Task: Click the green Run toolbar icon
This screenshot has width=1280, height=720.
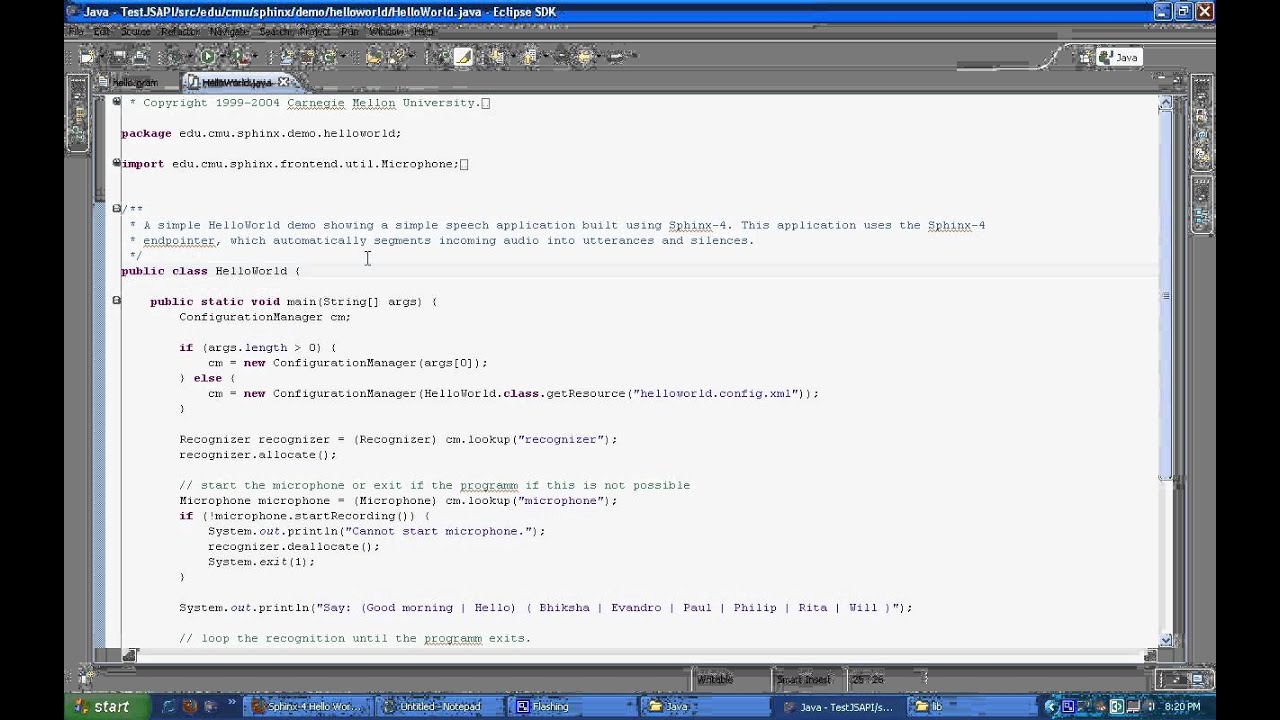Action: click(x=208, y=57)
